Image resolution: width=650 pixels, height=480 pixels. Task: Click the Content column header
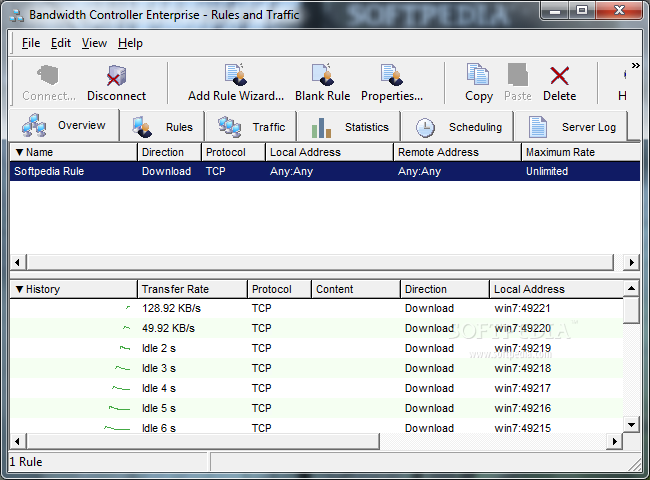356,289
